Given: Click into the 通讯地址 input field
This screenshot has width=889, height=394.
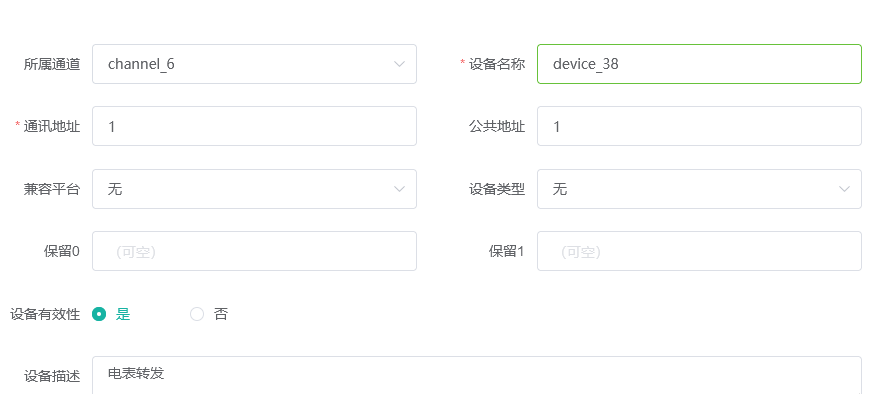Looking at the screenshot, I should pos(255,126).
